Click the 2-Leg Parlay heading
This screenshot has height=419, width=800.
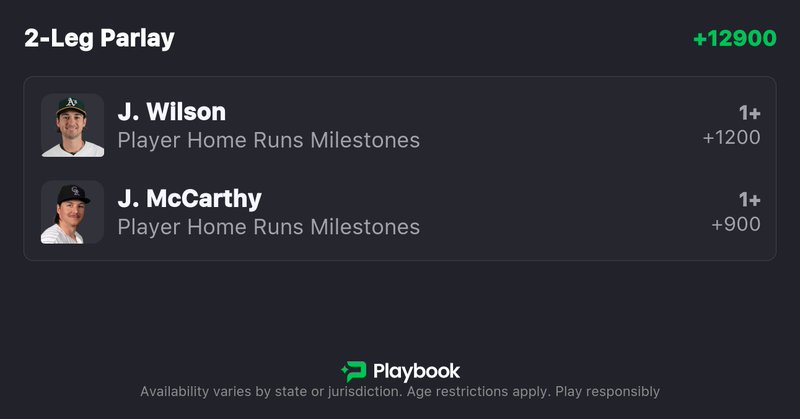click(99, 38)
